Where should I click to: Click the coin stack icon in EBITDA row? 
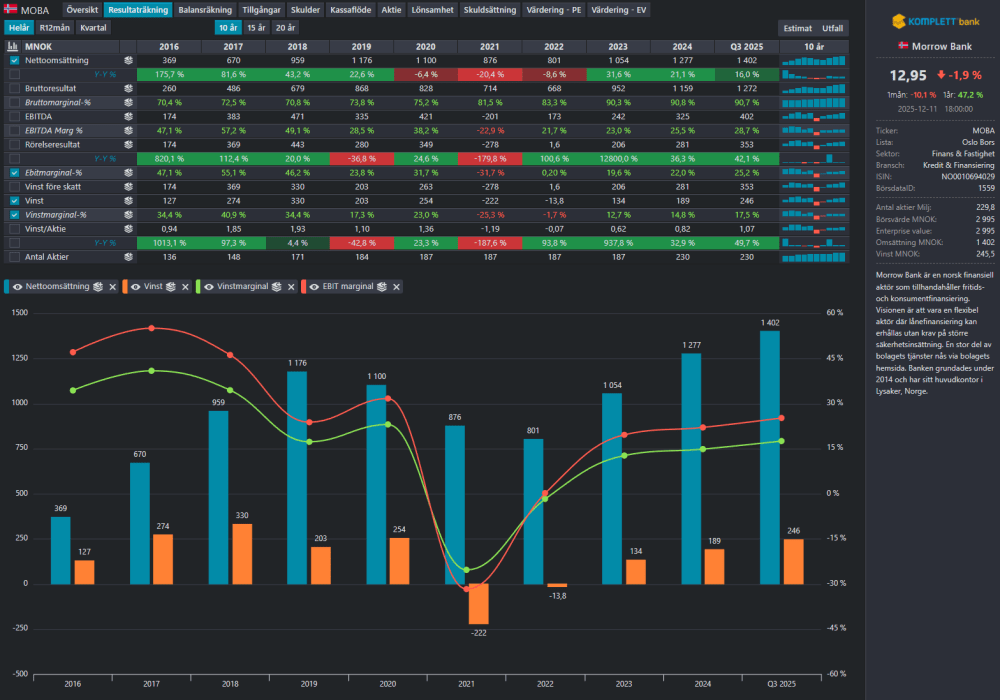(128, 117)
